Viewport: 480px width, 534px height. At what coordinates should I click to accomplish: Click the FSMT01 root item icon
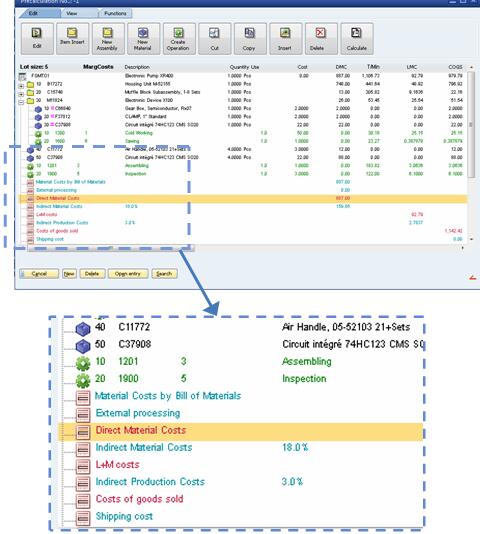(22, 76)
